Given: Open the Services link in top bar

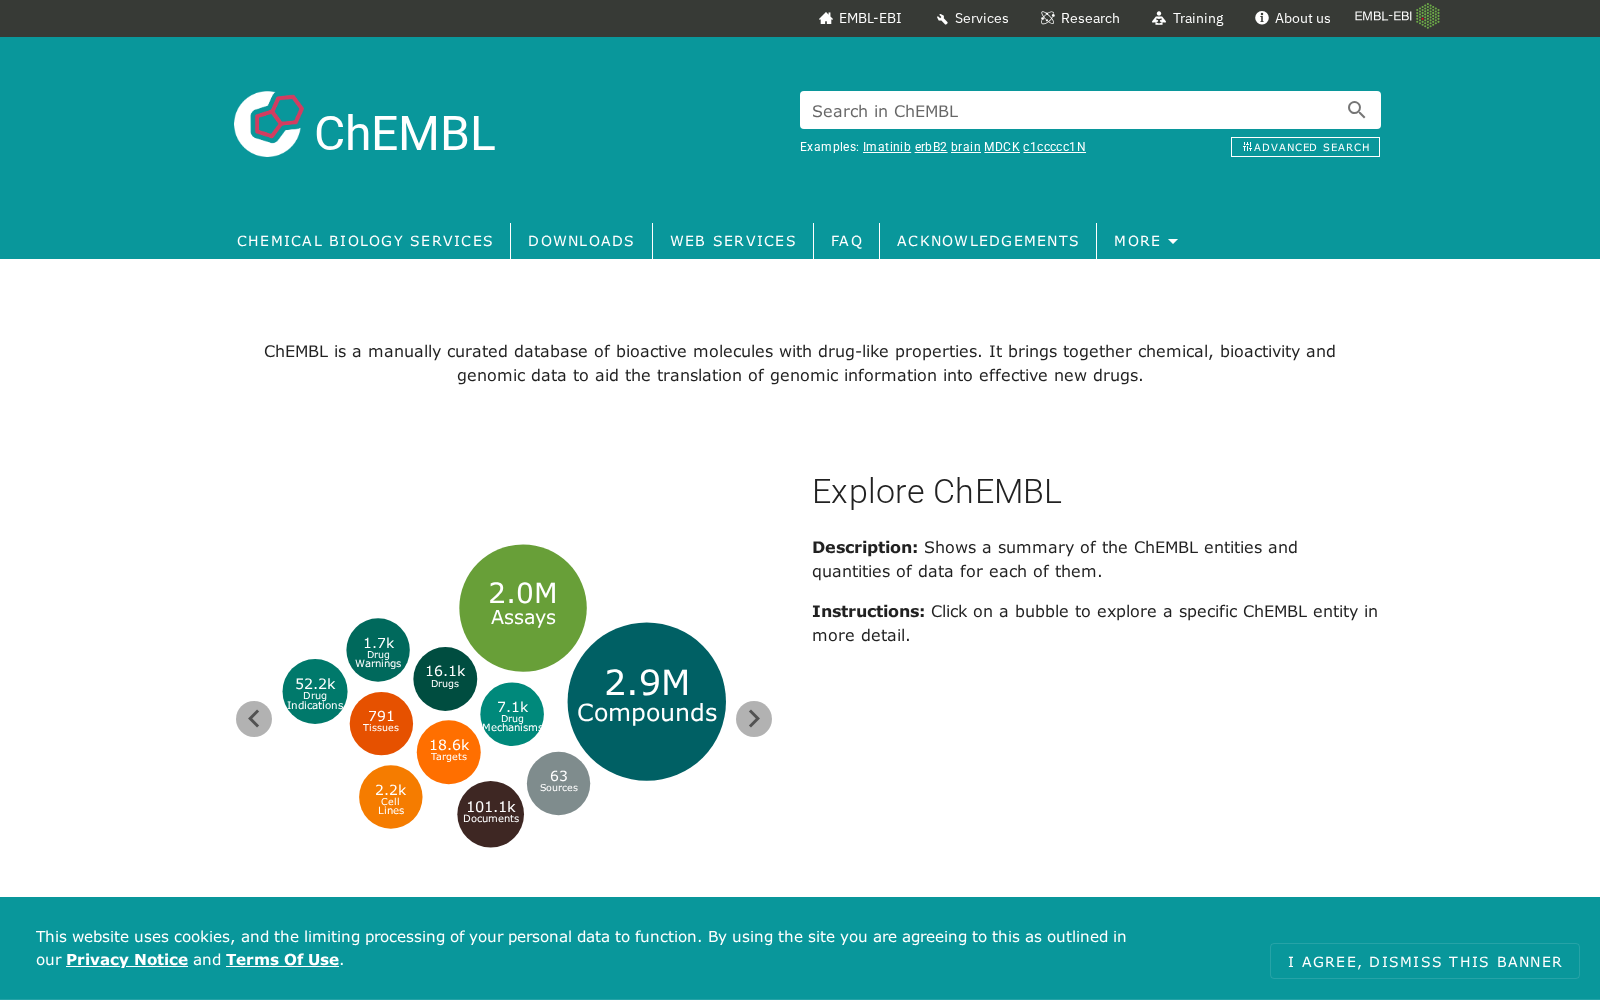Looking at the screenshot, I should pyautogui.click(x=972, y=18).
